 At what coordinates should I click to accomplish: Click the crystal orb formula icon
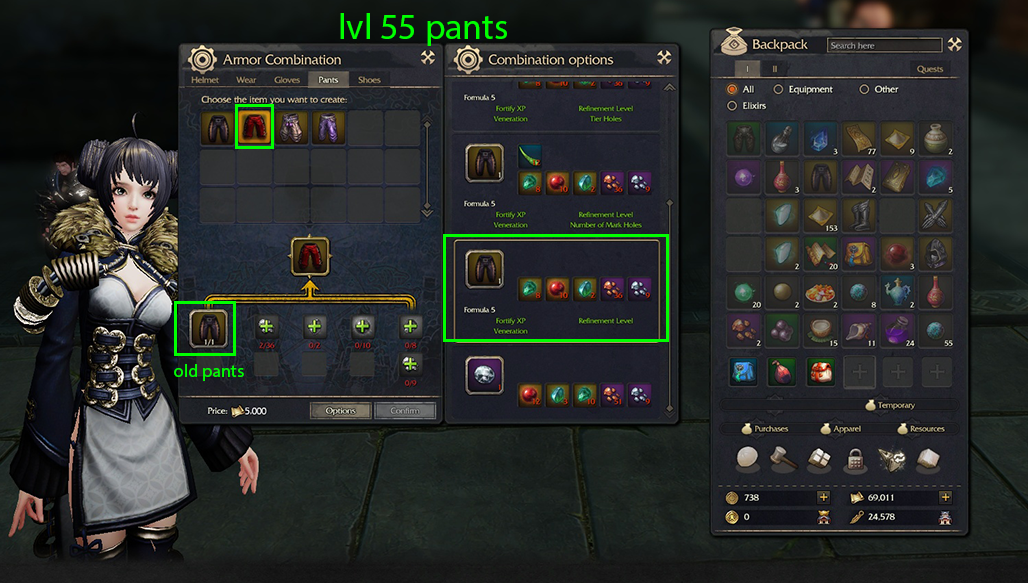484,376
